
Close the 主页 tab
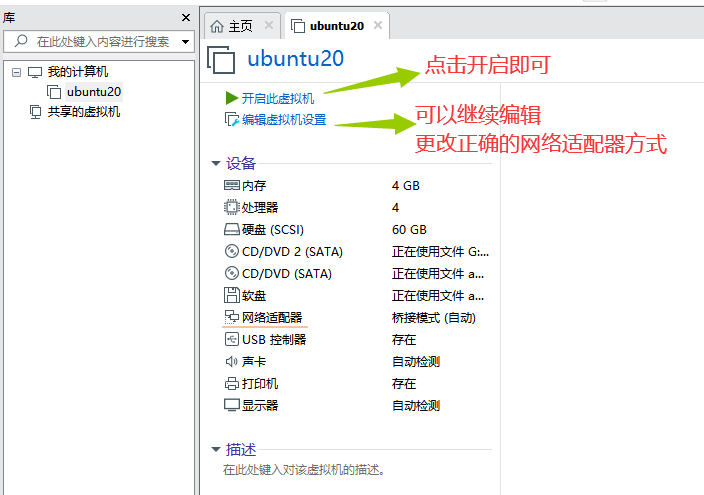(269, 25)
